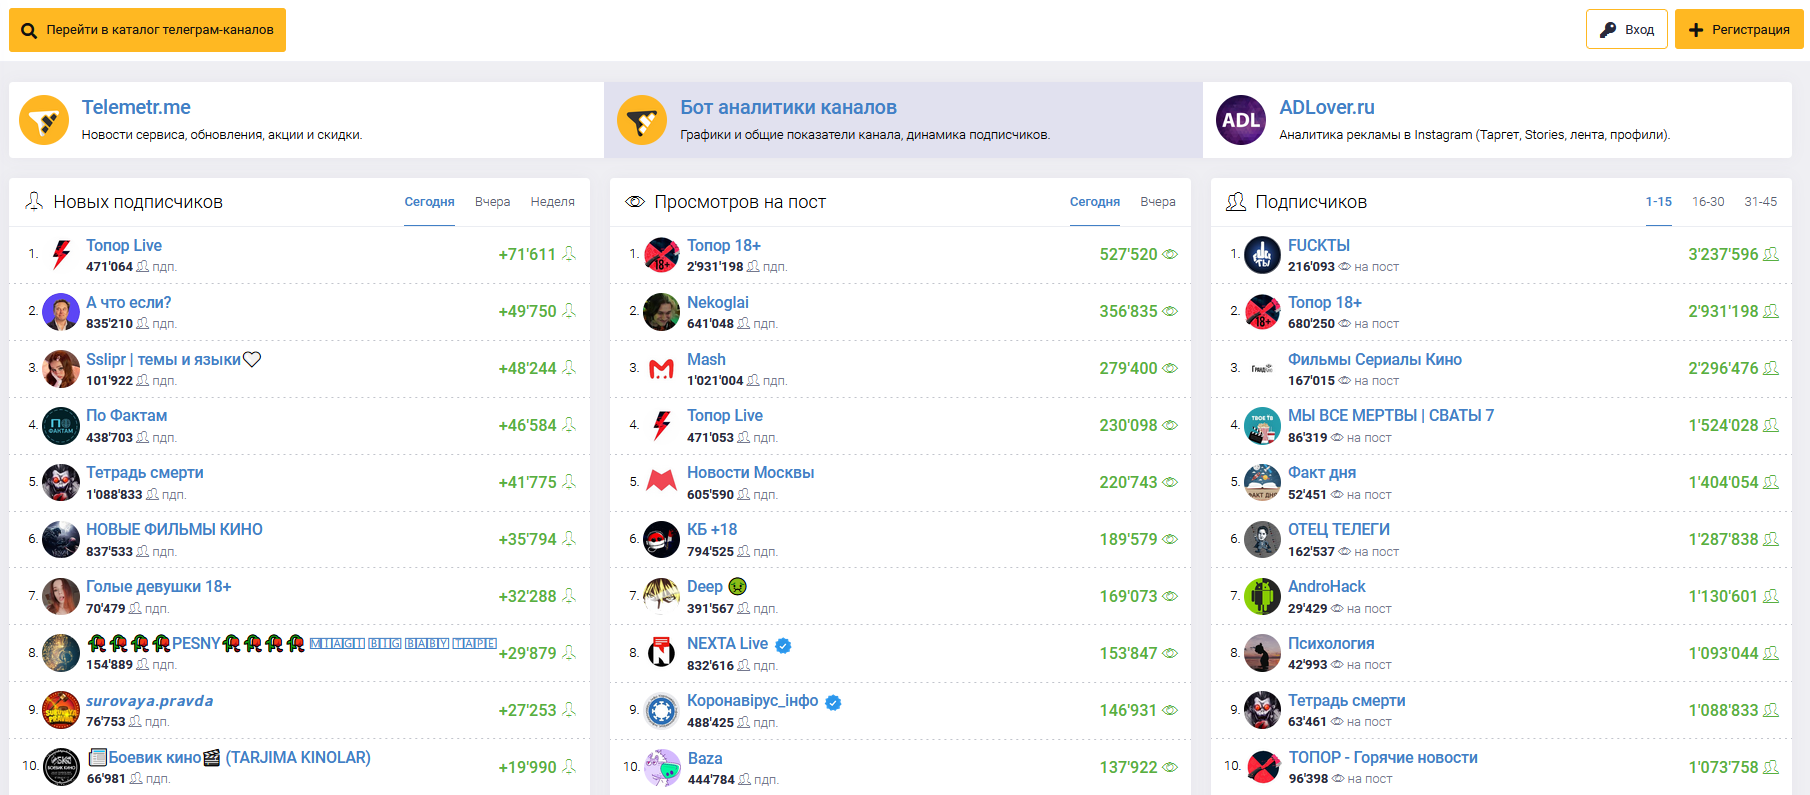This screenshot has height=795, width=1810.
Task: Click the Deep channel avatar
Action: (662, 596)
